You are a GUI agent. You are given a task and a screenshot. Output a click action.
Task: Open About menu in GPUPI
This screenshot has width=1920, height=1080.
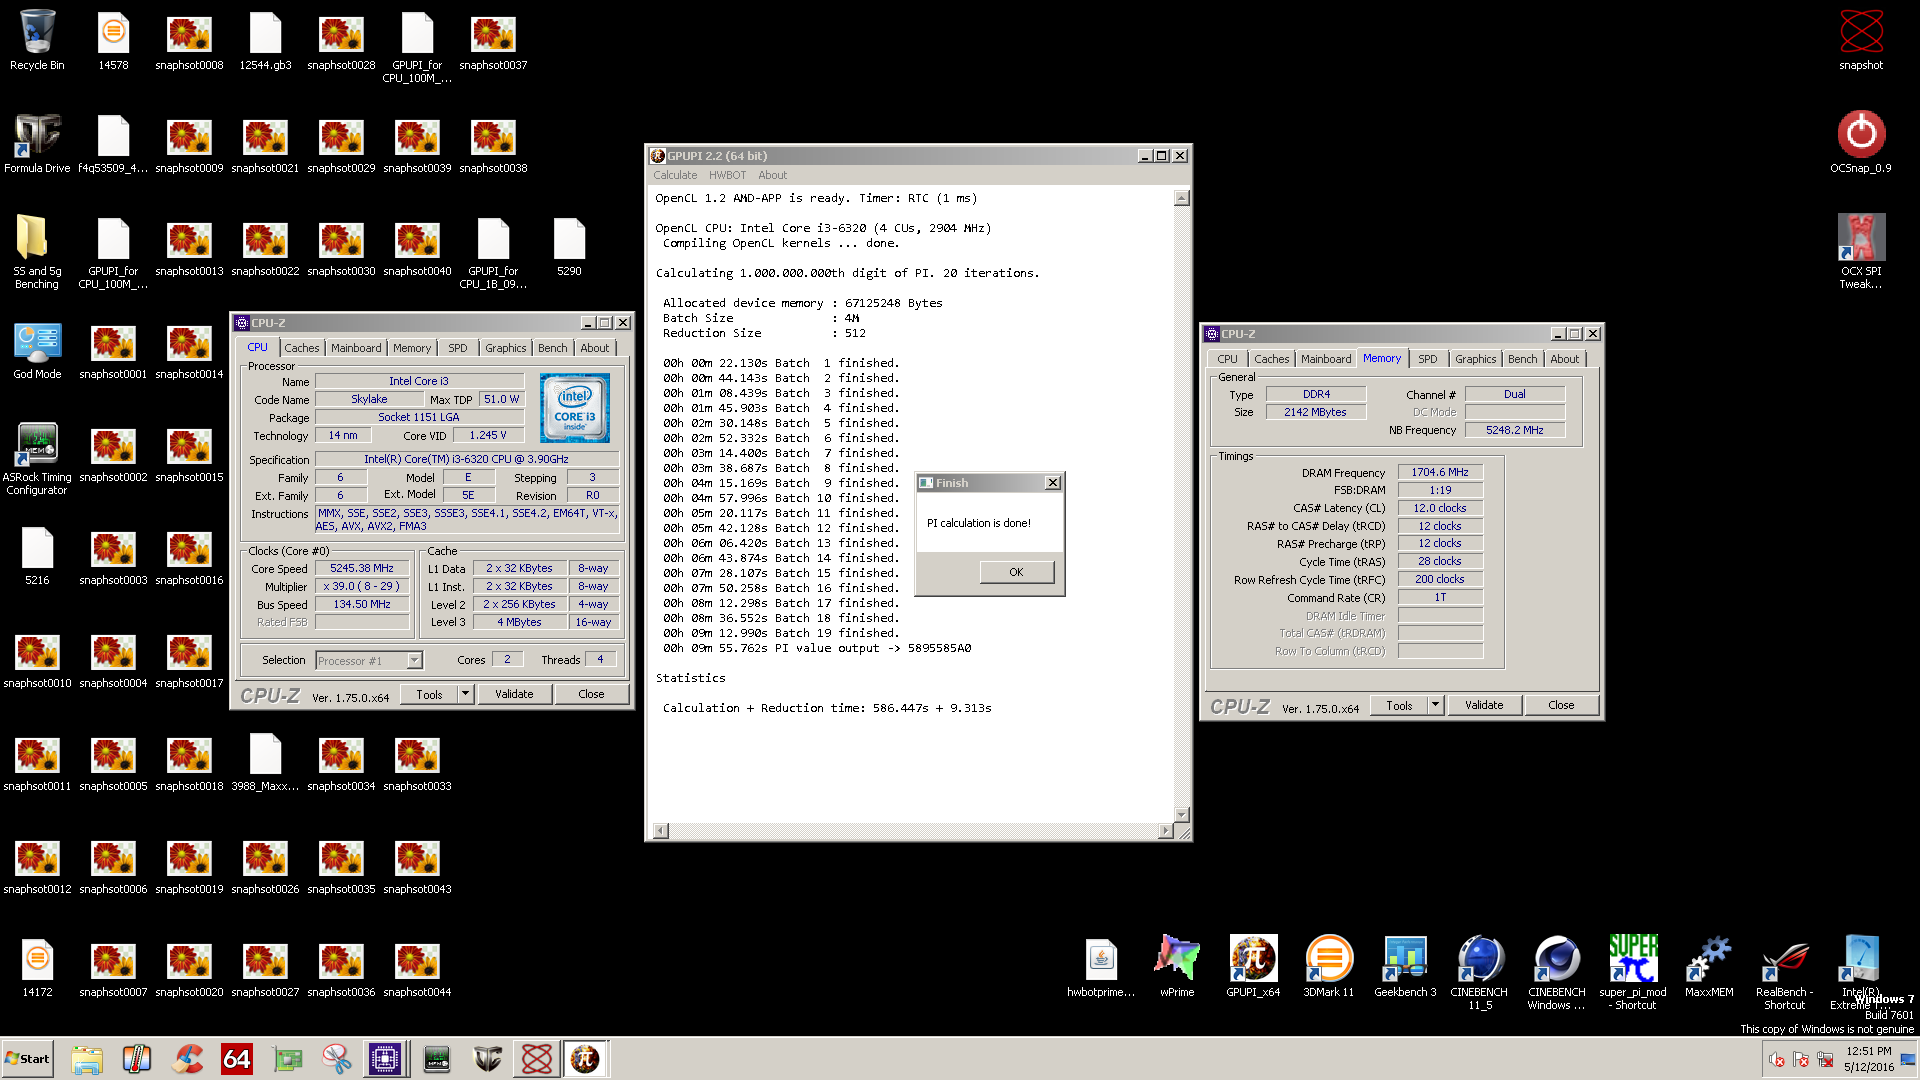(x=772, y=175)
